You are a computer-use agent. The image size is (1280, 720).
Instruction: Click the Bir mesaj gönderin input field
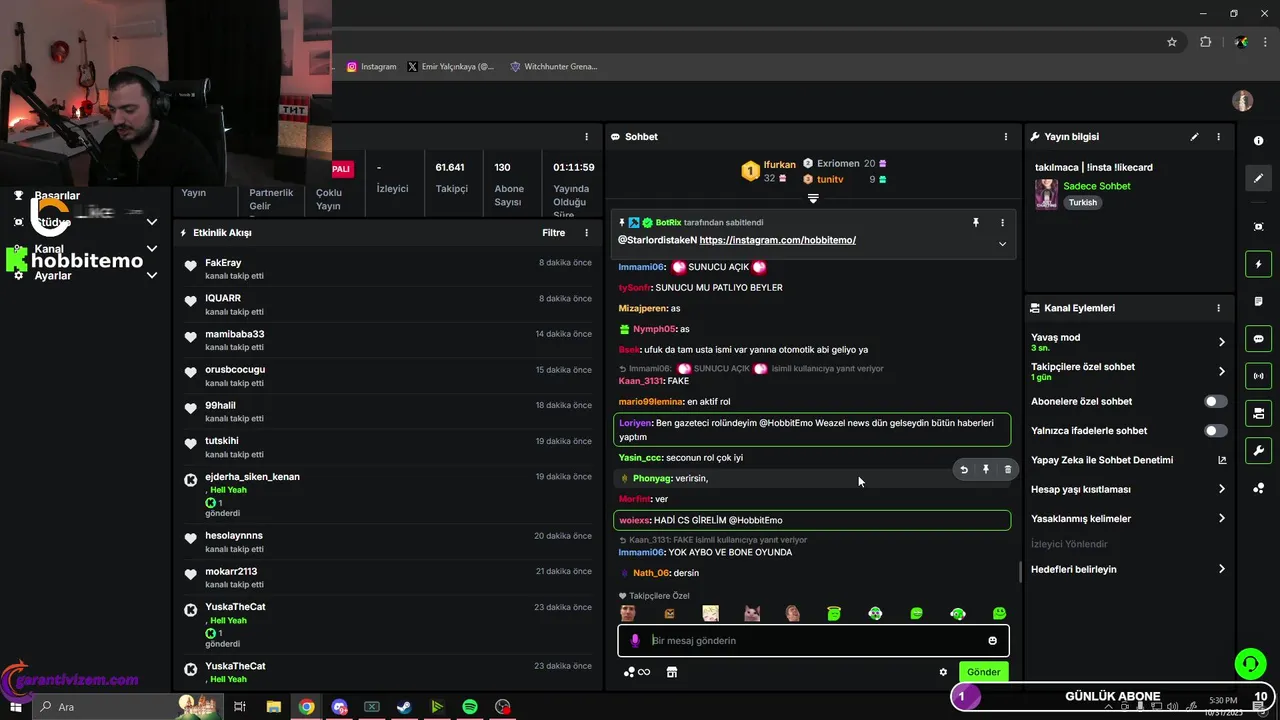pos(815,640)
